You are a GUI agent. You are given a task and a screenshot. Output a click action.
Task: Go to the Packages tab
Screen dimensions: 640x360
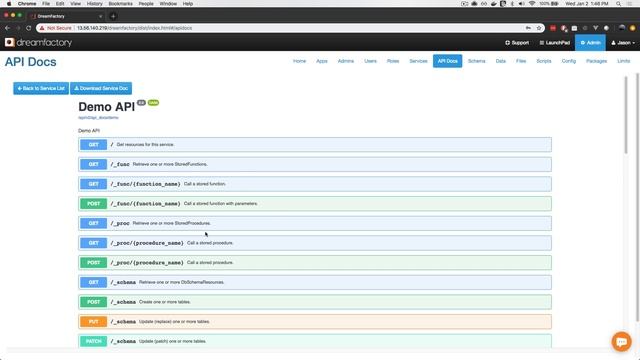tap(596, 61)
